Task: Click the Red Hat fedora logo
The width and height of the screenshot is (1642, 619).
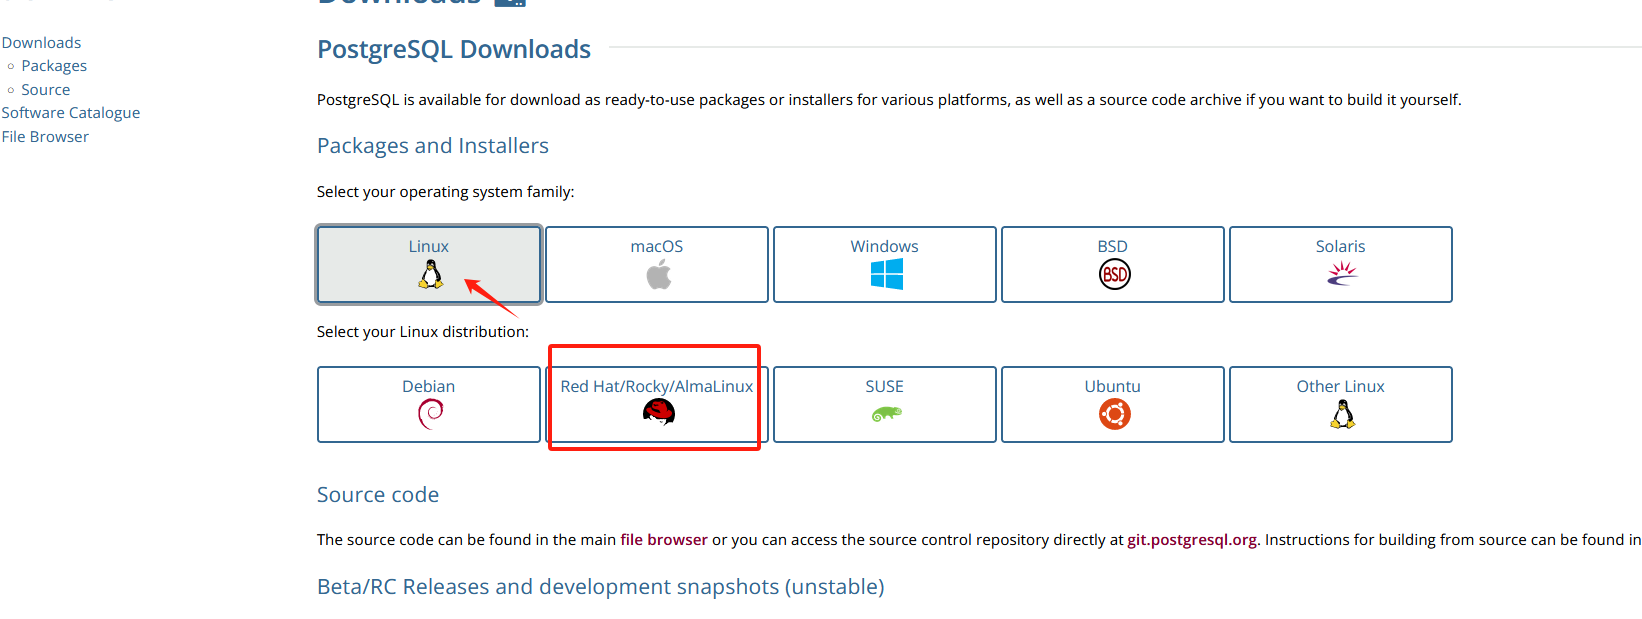Action: click(x=659, y=411)
